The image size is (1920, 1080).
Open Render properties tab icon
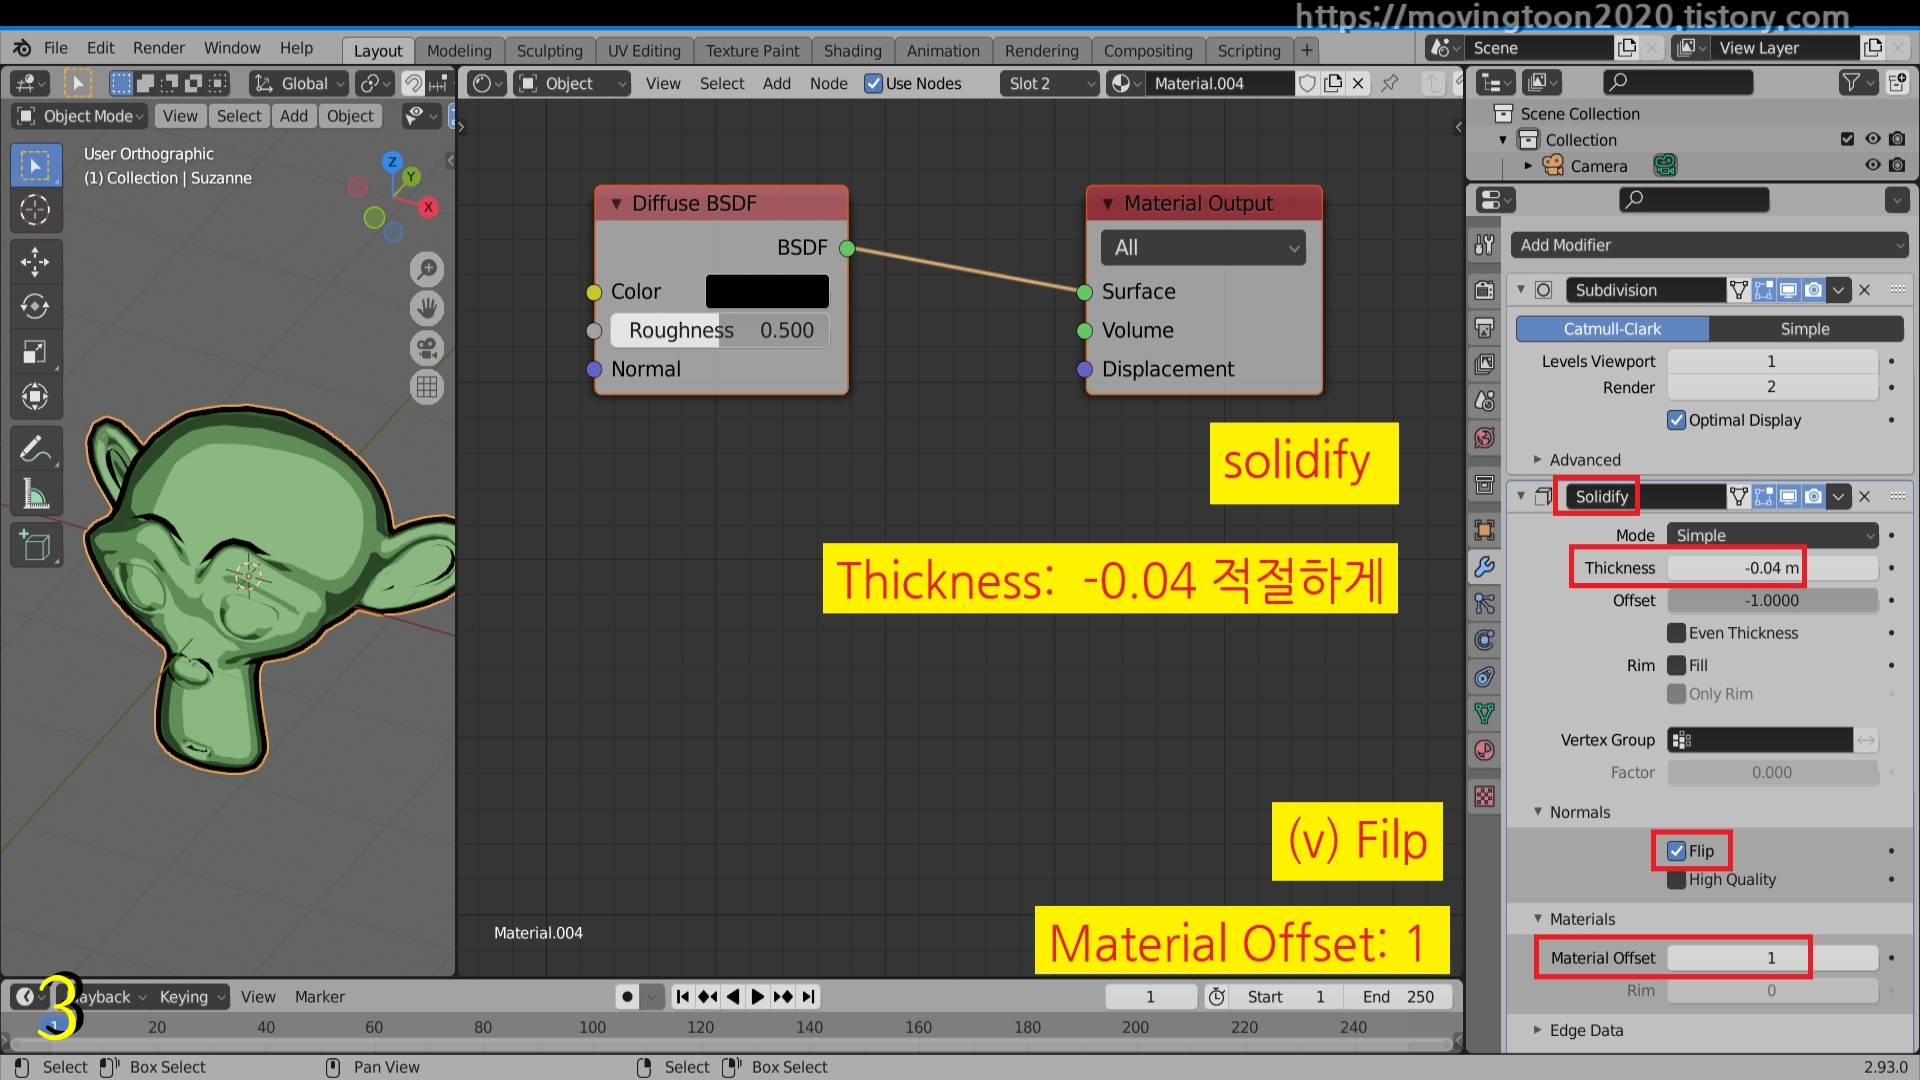[x=1485, y=290]
